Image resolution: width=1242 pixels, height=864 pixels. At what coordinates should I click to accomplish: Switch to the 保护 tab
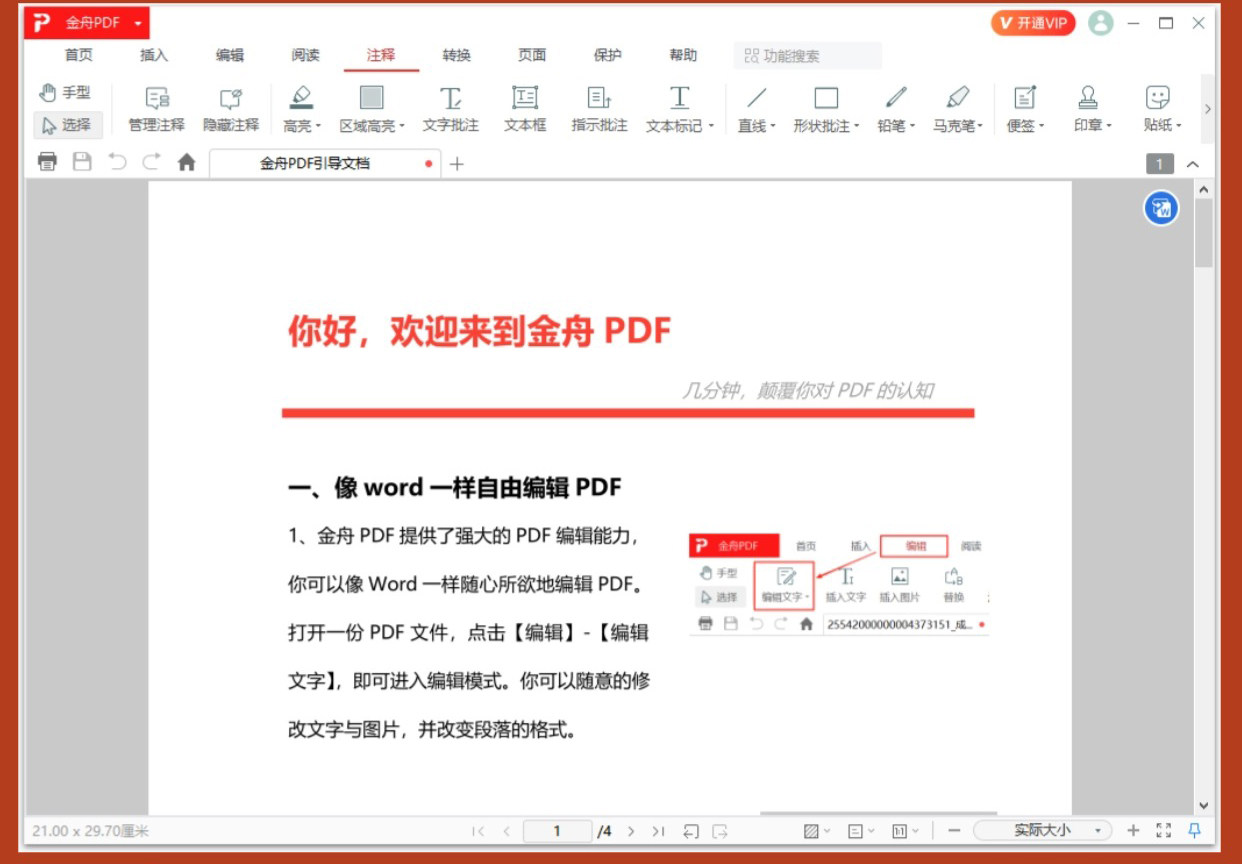point(608,55)
